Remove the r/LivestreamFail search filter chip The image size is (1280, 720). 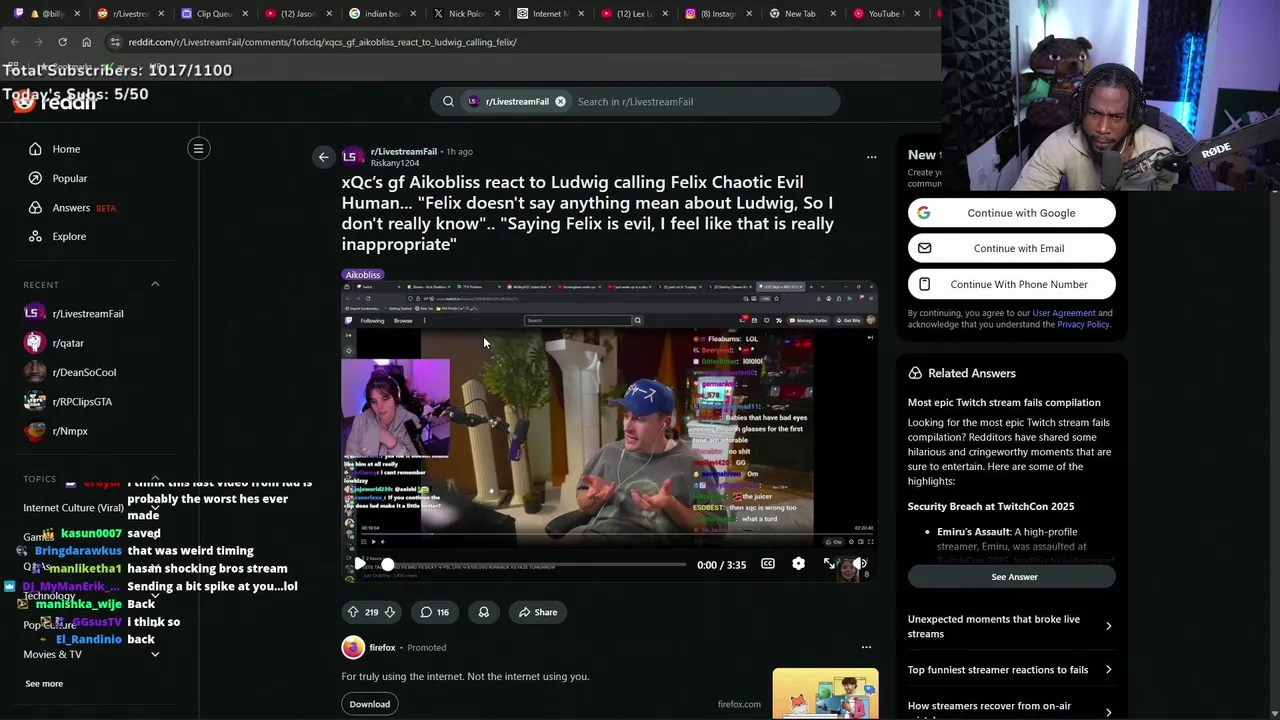[560, 101]
